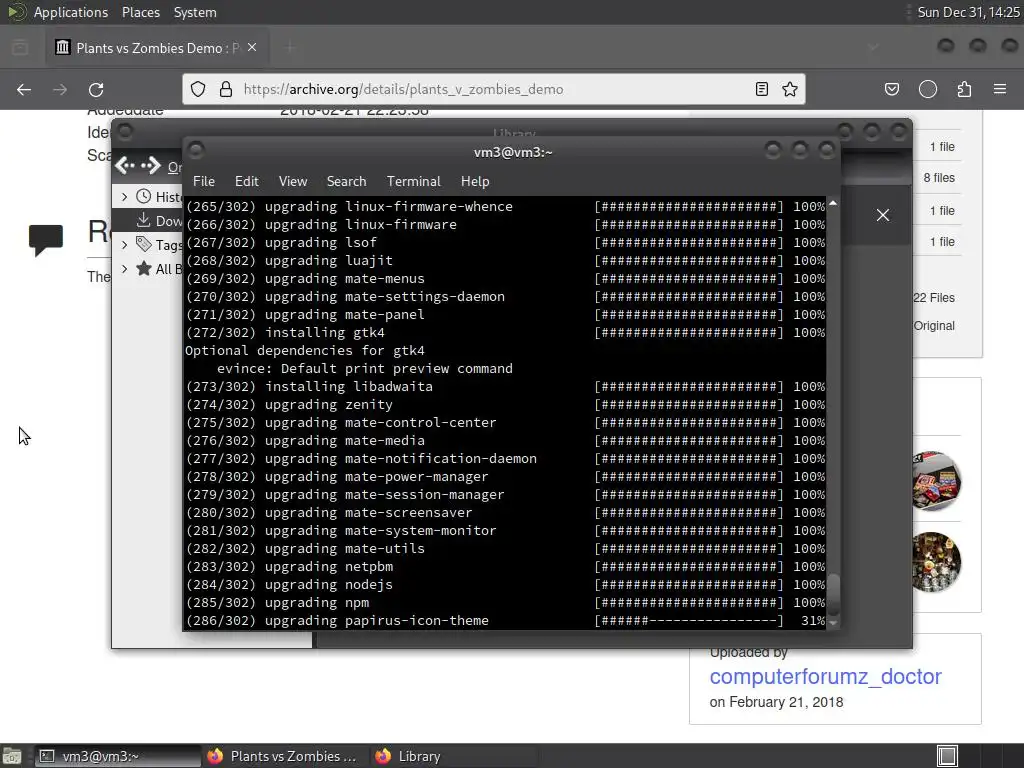
Task: Open the list all tabs dropdown
Action: click(873, 47)
